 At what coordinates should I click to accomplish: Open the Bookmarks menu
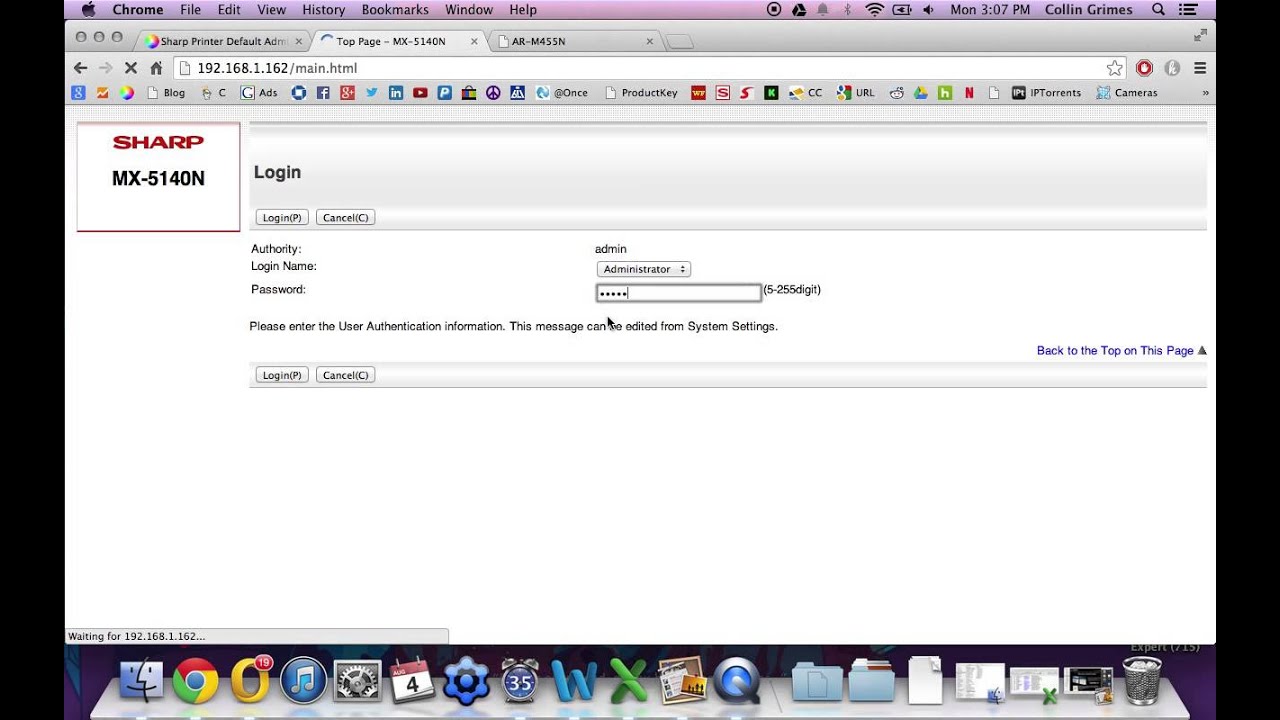point(393,10)
